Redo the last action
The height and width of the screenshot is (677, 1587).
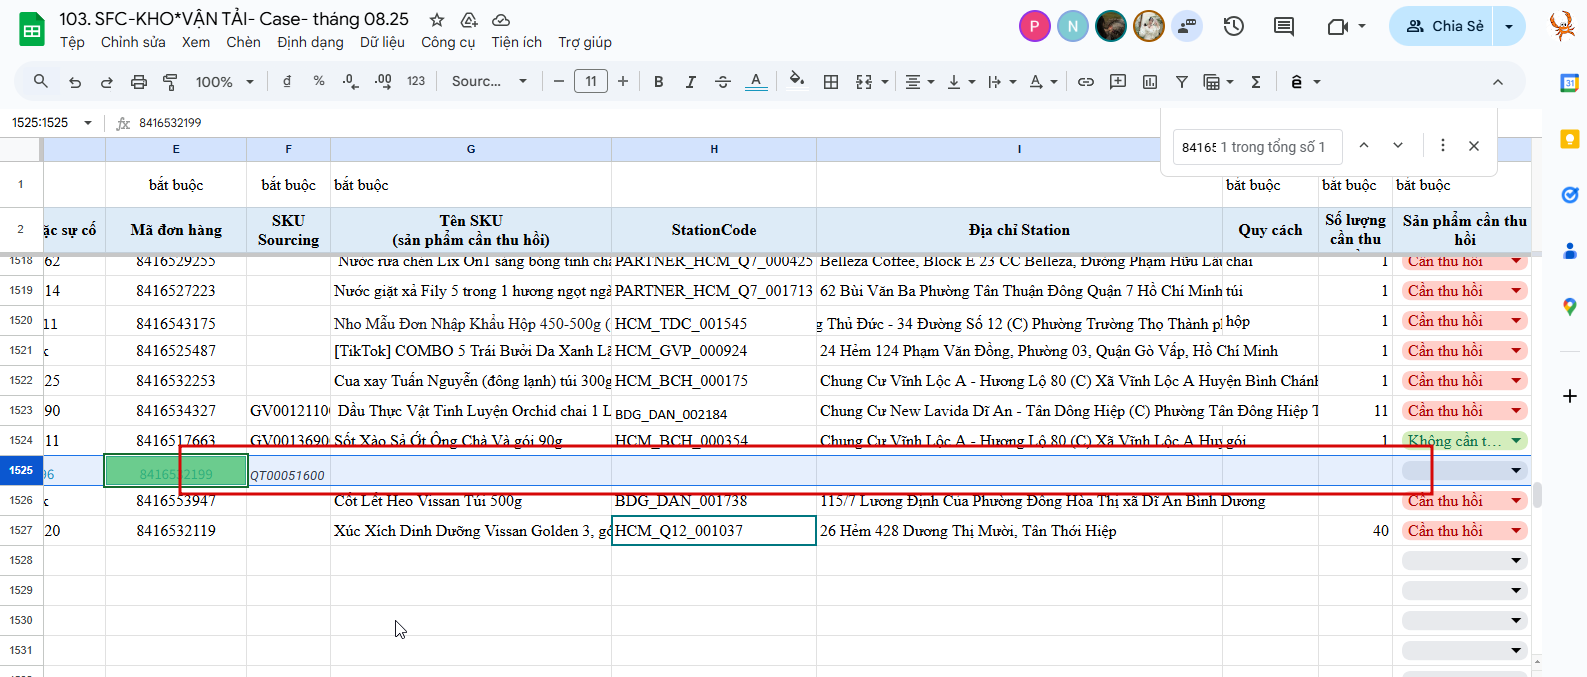[x=107, y=82]
